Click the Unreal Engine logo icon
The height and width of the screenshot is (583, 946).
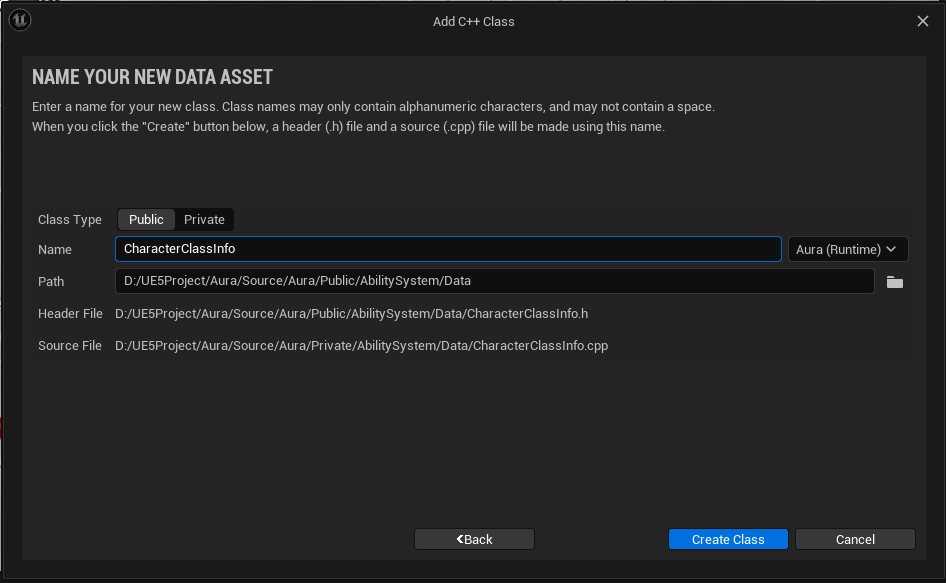point(21,20)
